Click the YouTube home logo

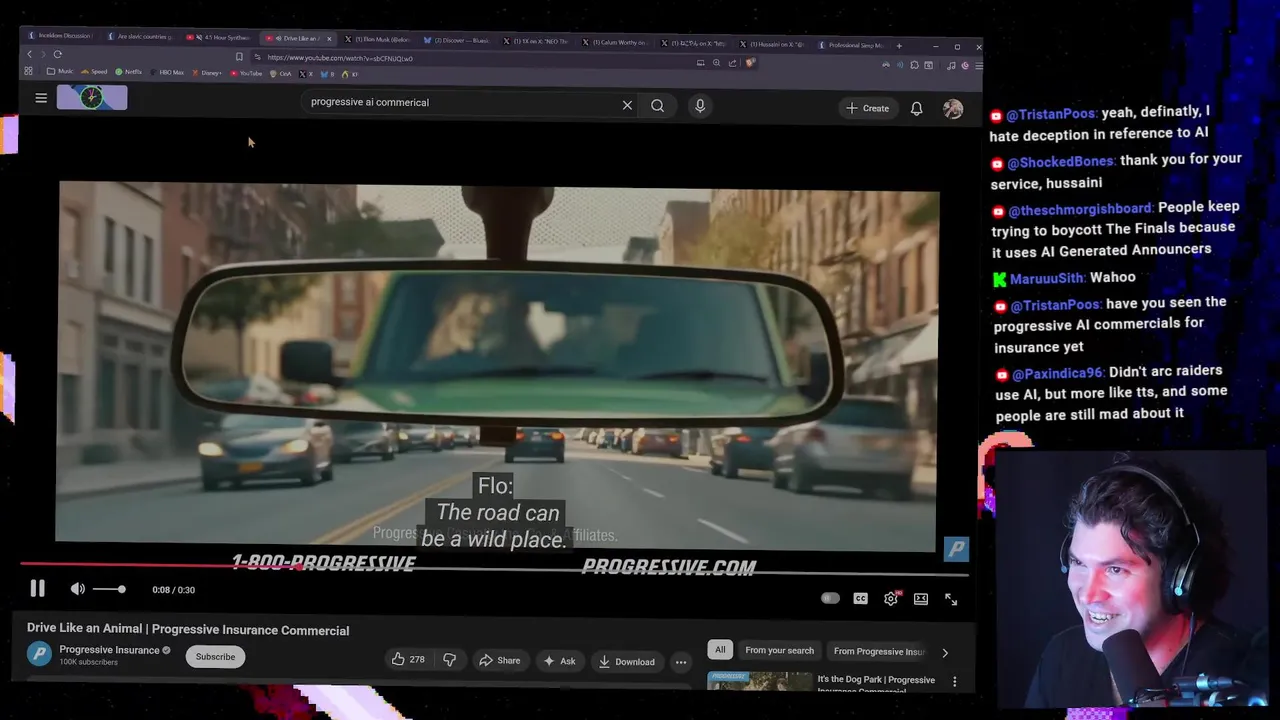pyautogui.click(x=91, y=97)
